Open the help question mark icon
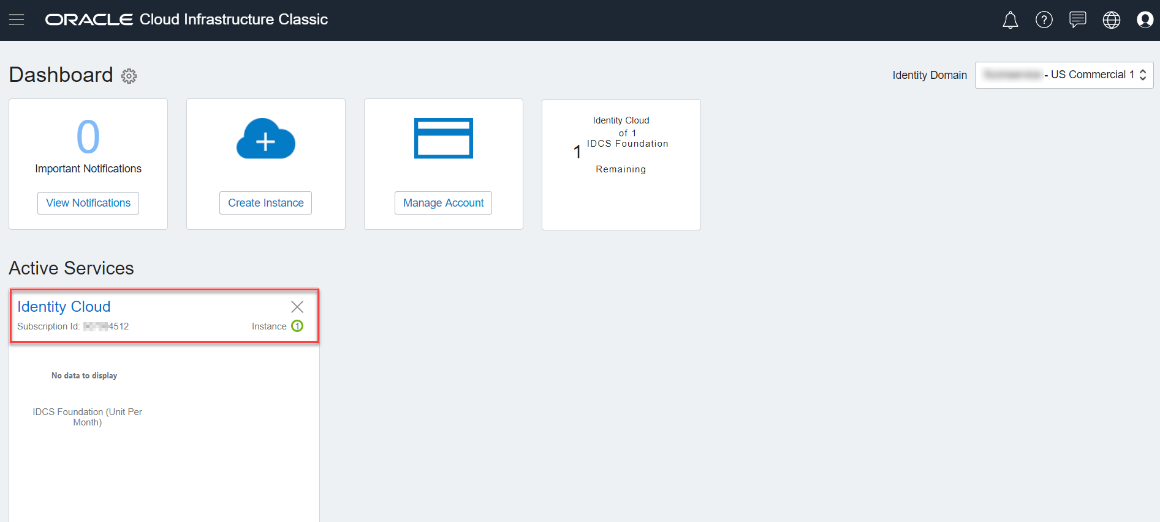The height and width of the screenshot is (522, 1160). [x=1044, y=20]
